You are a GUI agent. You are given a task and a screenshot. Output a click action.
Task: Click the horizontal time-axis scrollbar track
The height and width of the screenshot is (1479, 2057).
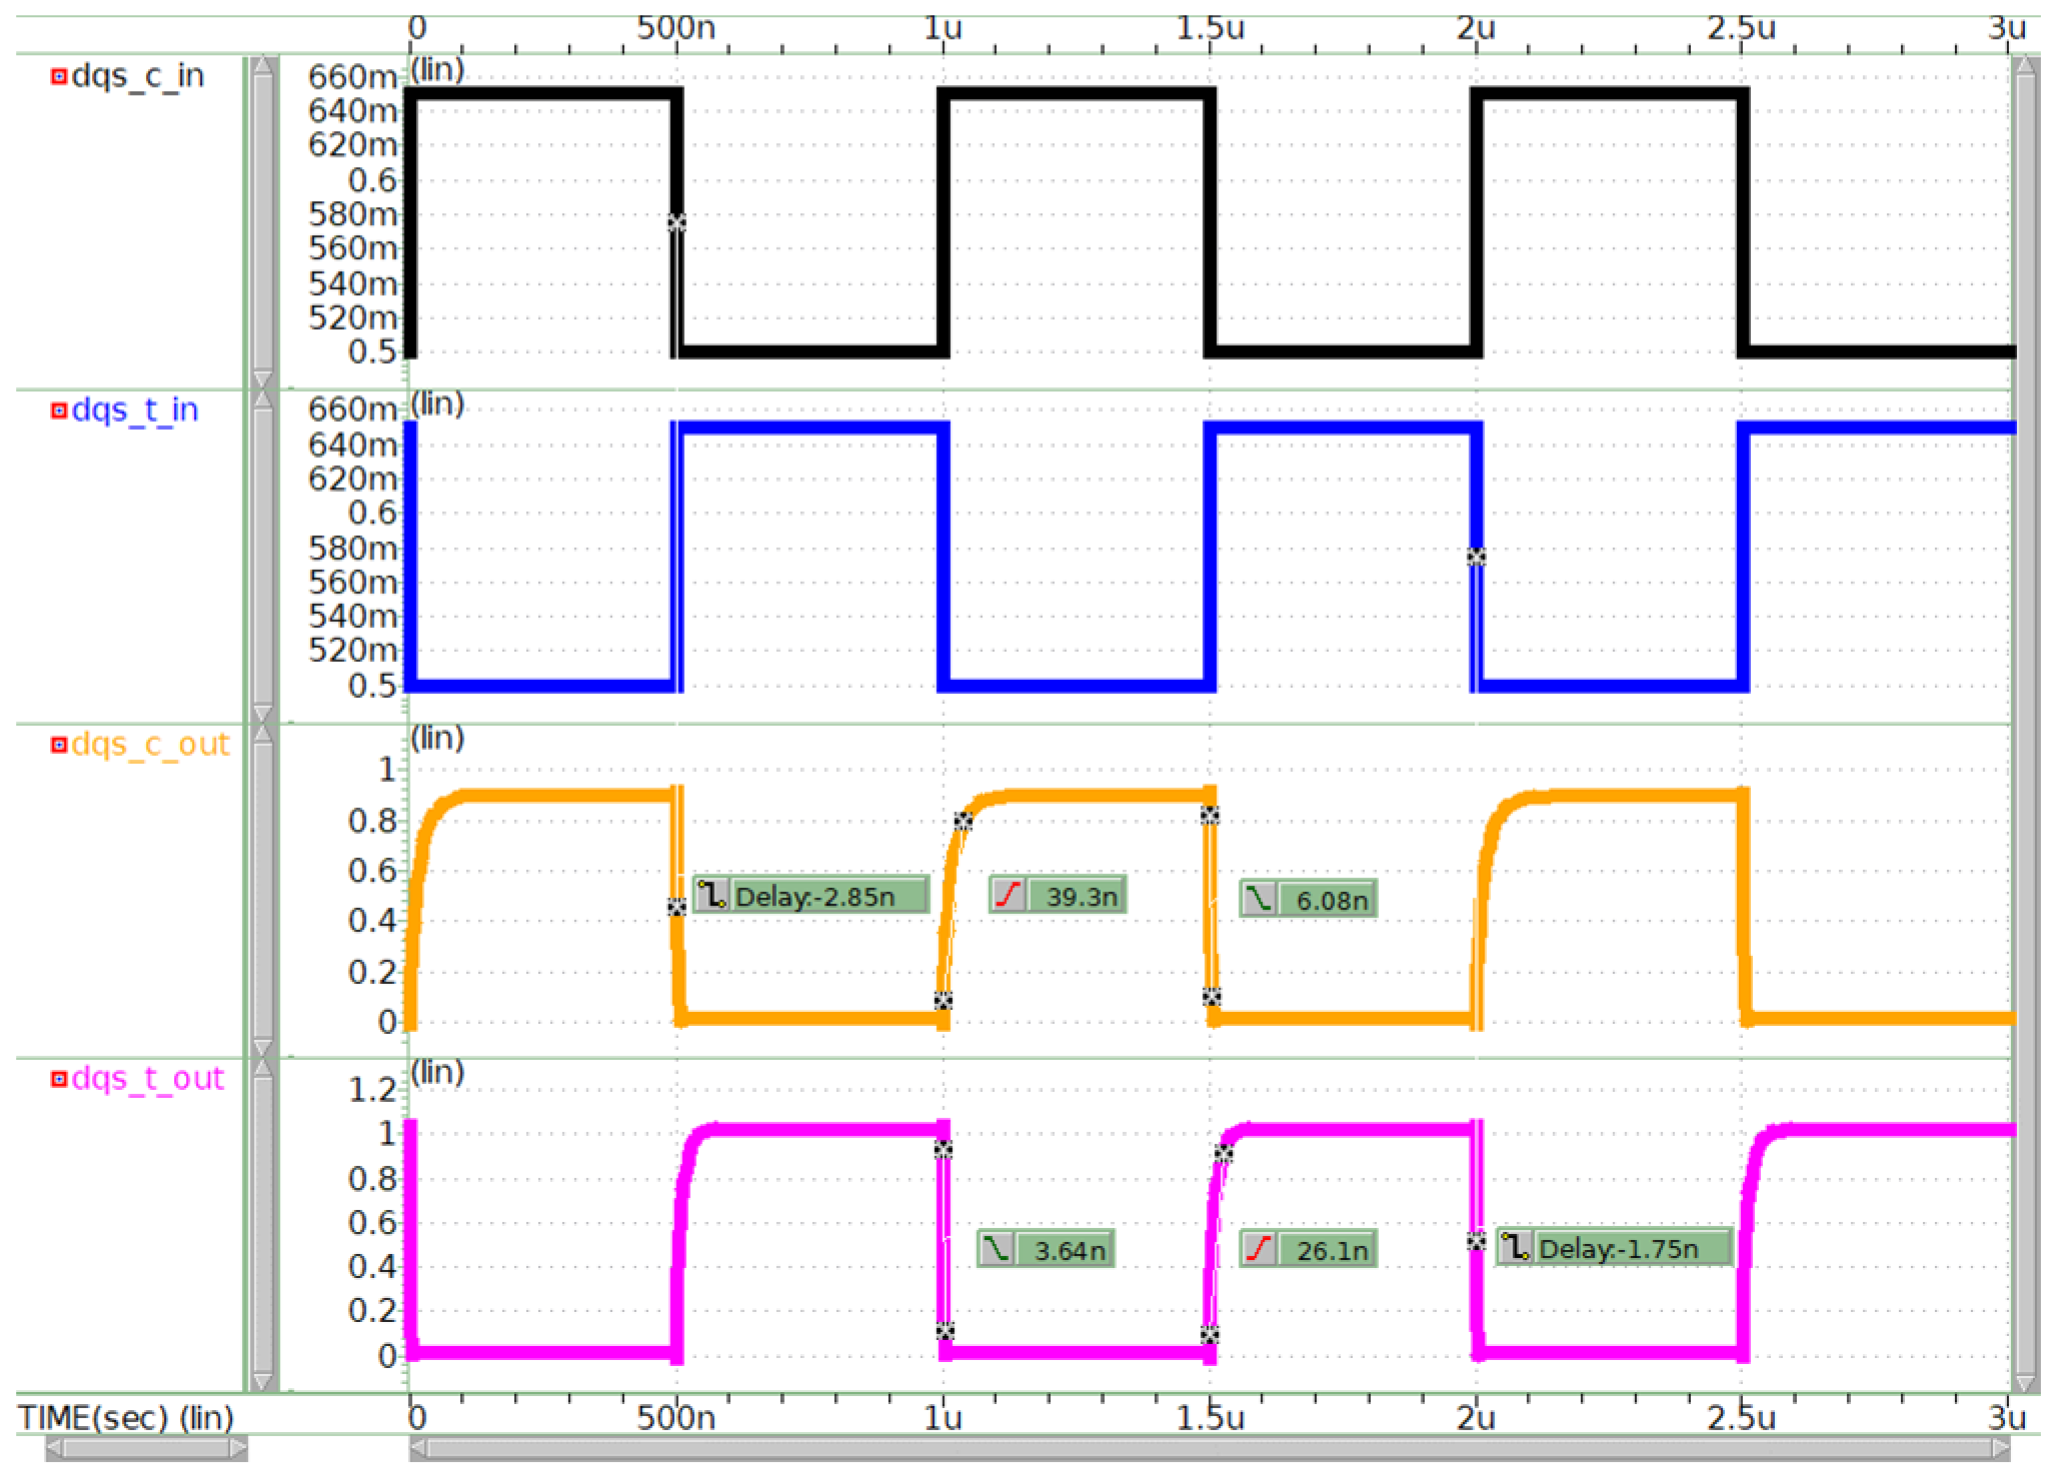[x=1209, y=1449]
